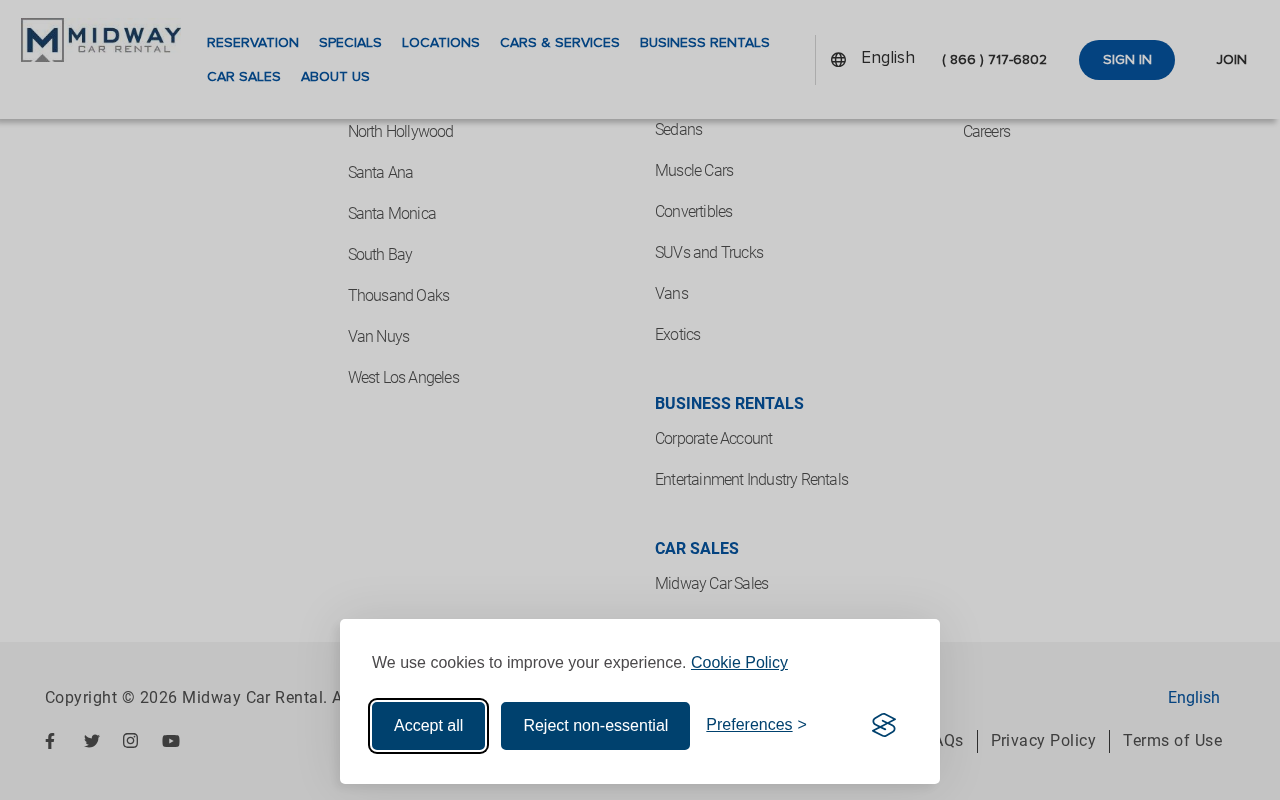
Task: Open the Cars & Services menu
Action: (x=560, y=43)
